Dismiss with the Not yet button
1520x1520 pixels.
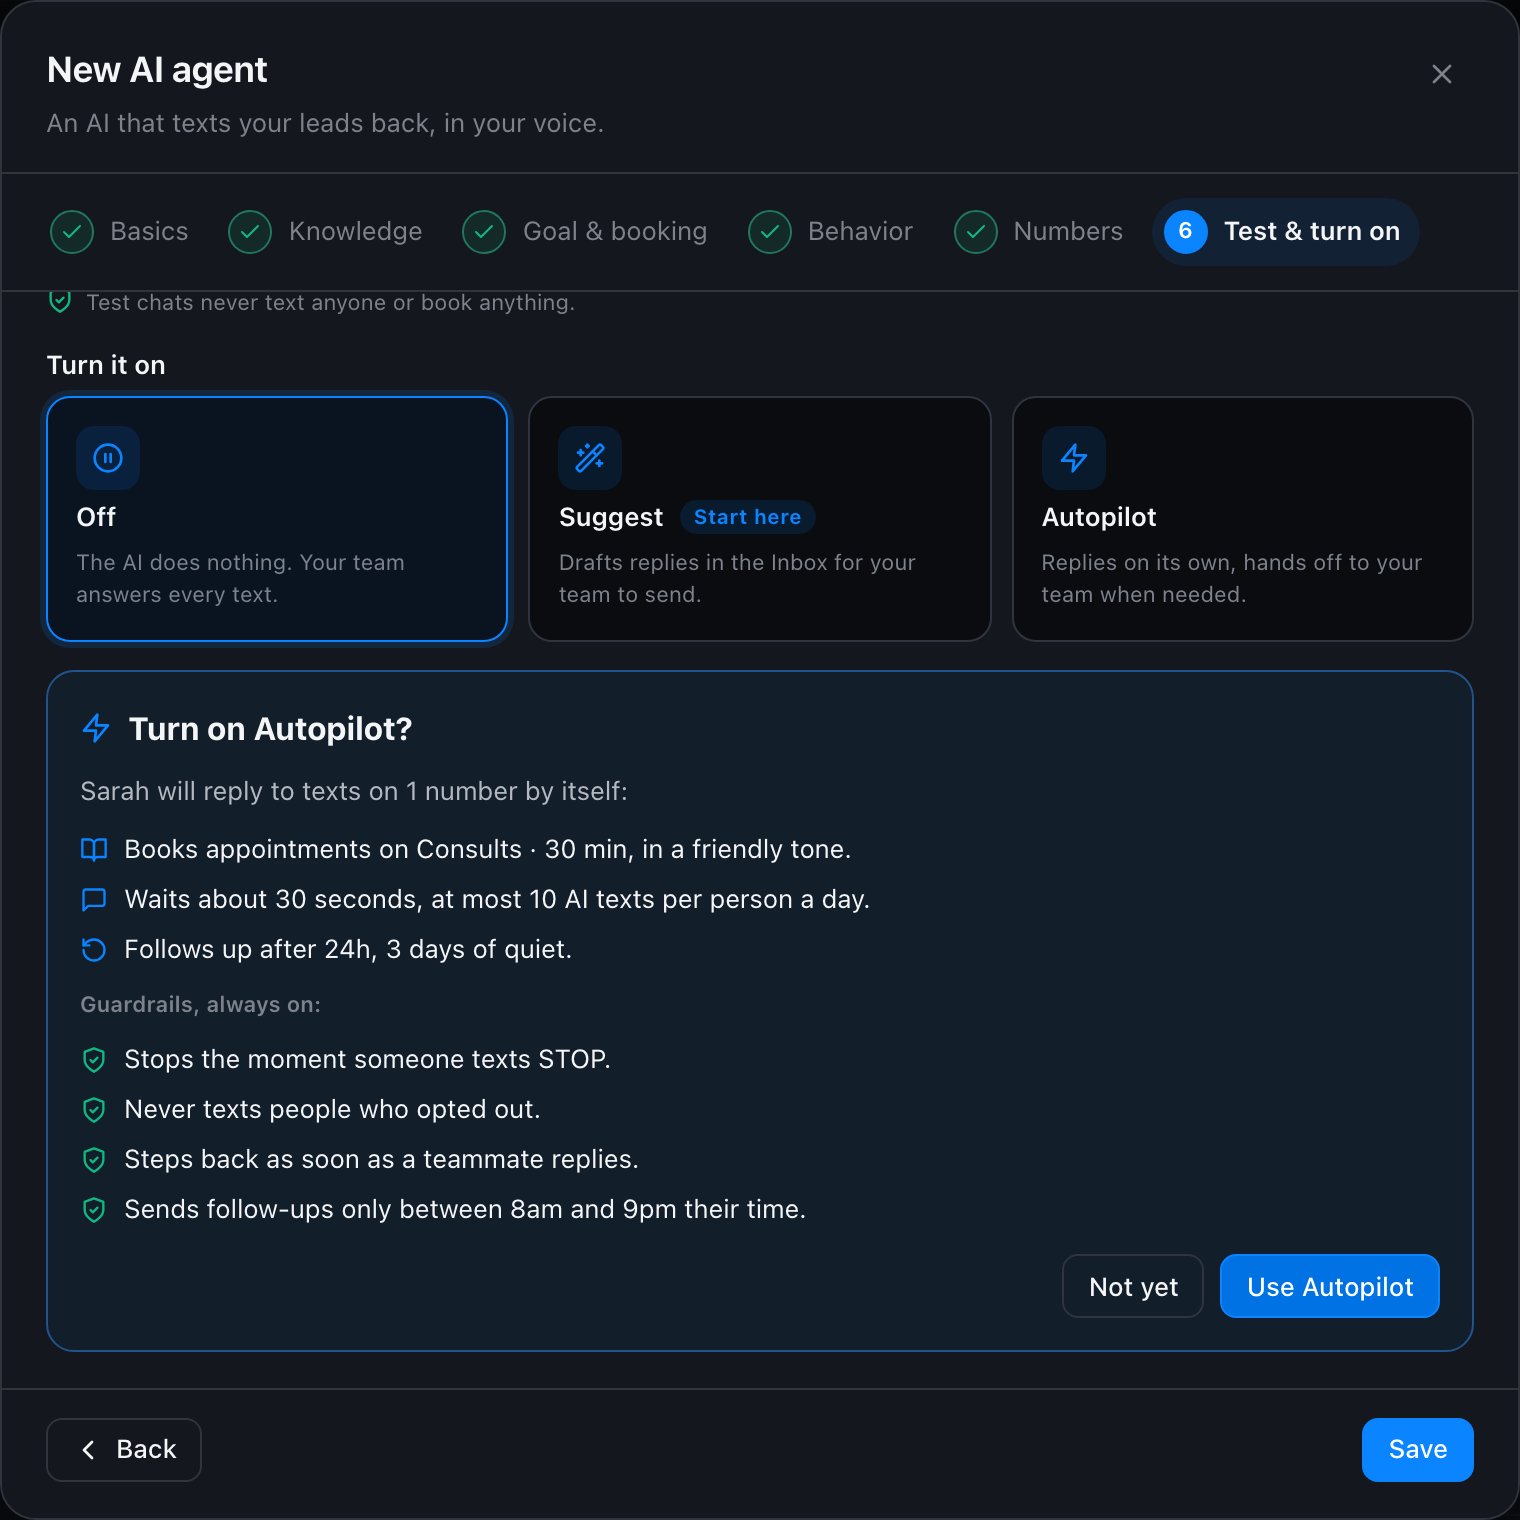[x=1133, y=1286]
